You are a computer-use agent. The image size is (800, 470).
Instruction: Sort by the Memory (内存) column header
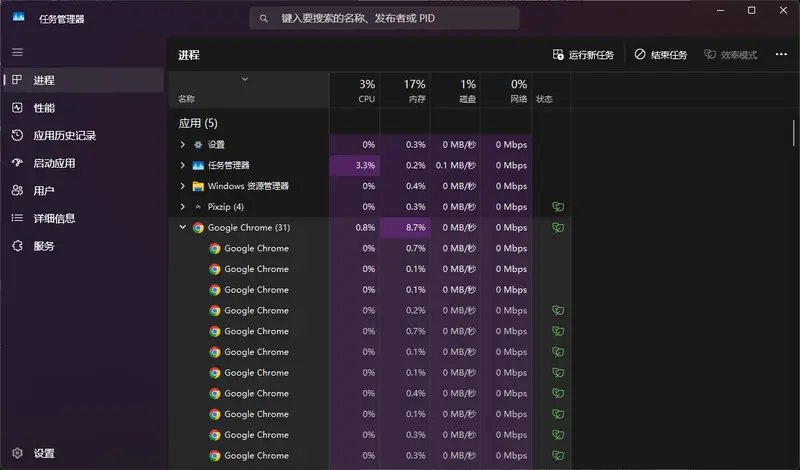tap(405, 90)
